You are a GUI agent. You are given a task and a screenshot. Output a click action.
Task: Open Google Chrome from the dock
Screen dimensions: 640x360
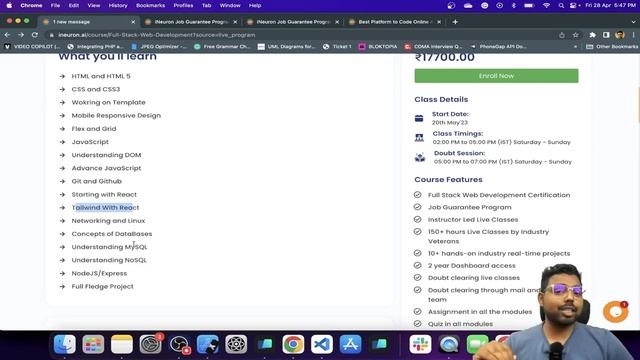pos(293,344)
